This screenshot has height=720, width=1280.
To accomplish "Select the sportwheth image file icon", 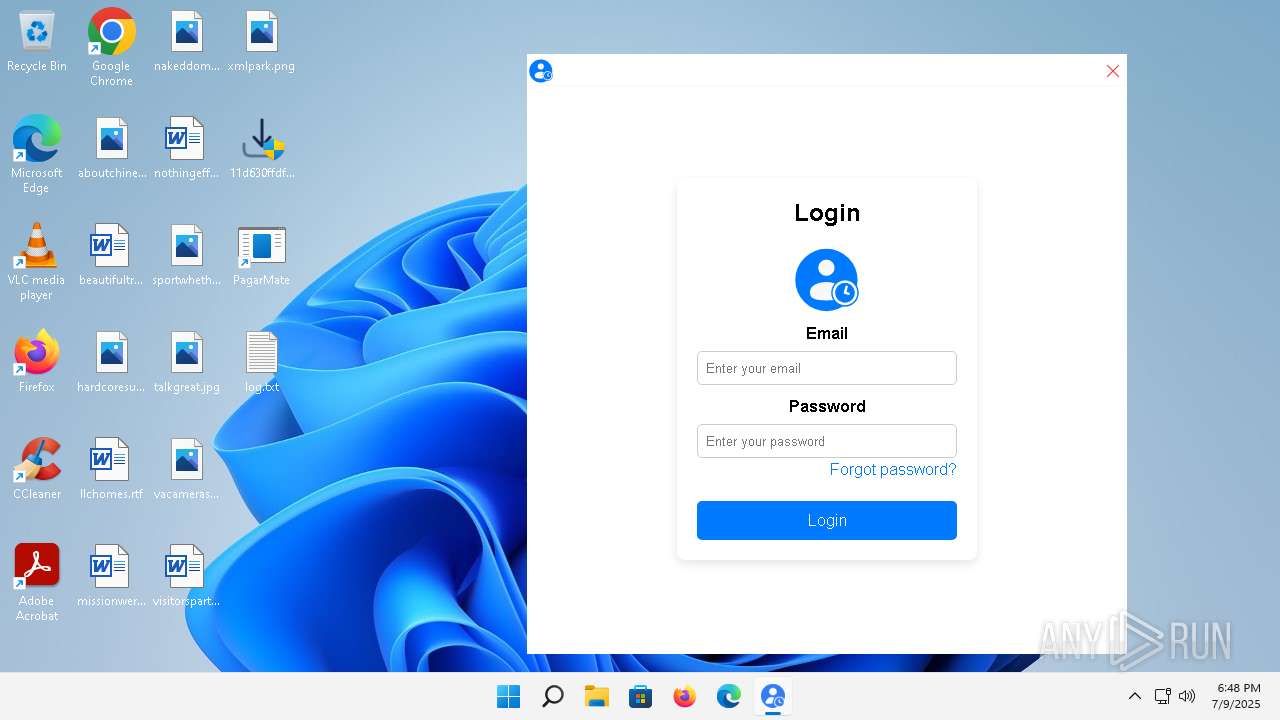I will [x=186, y=256].
